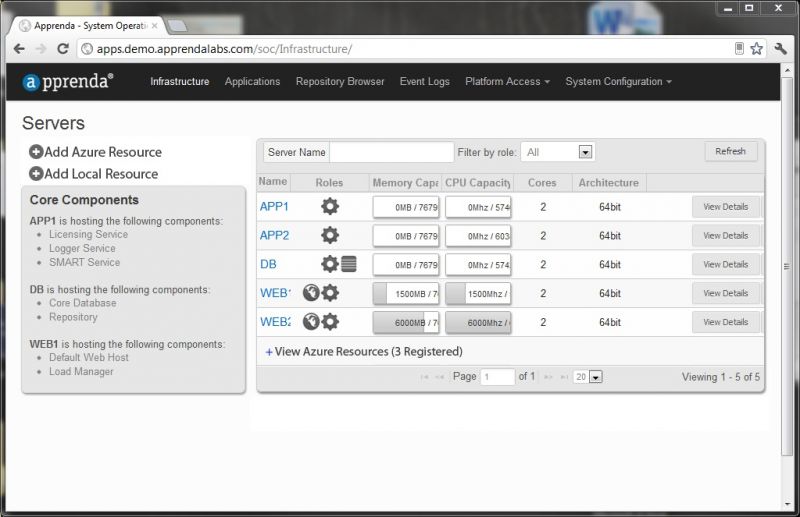
Task: Expand View Azure Resources (3 Registered)
Action: [364, 352]
